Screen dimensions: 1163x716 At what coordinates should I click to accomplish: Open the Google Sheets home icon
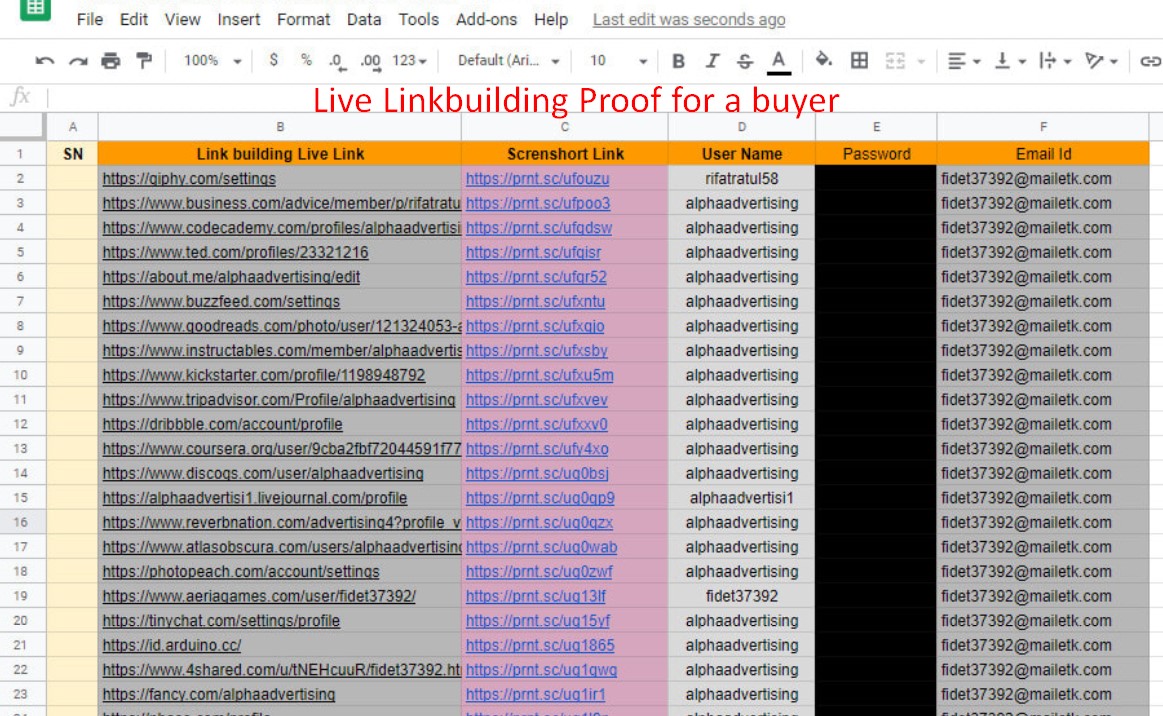tap(35, 9)
